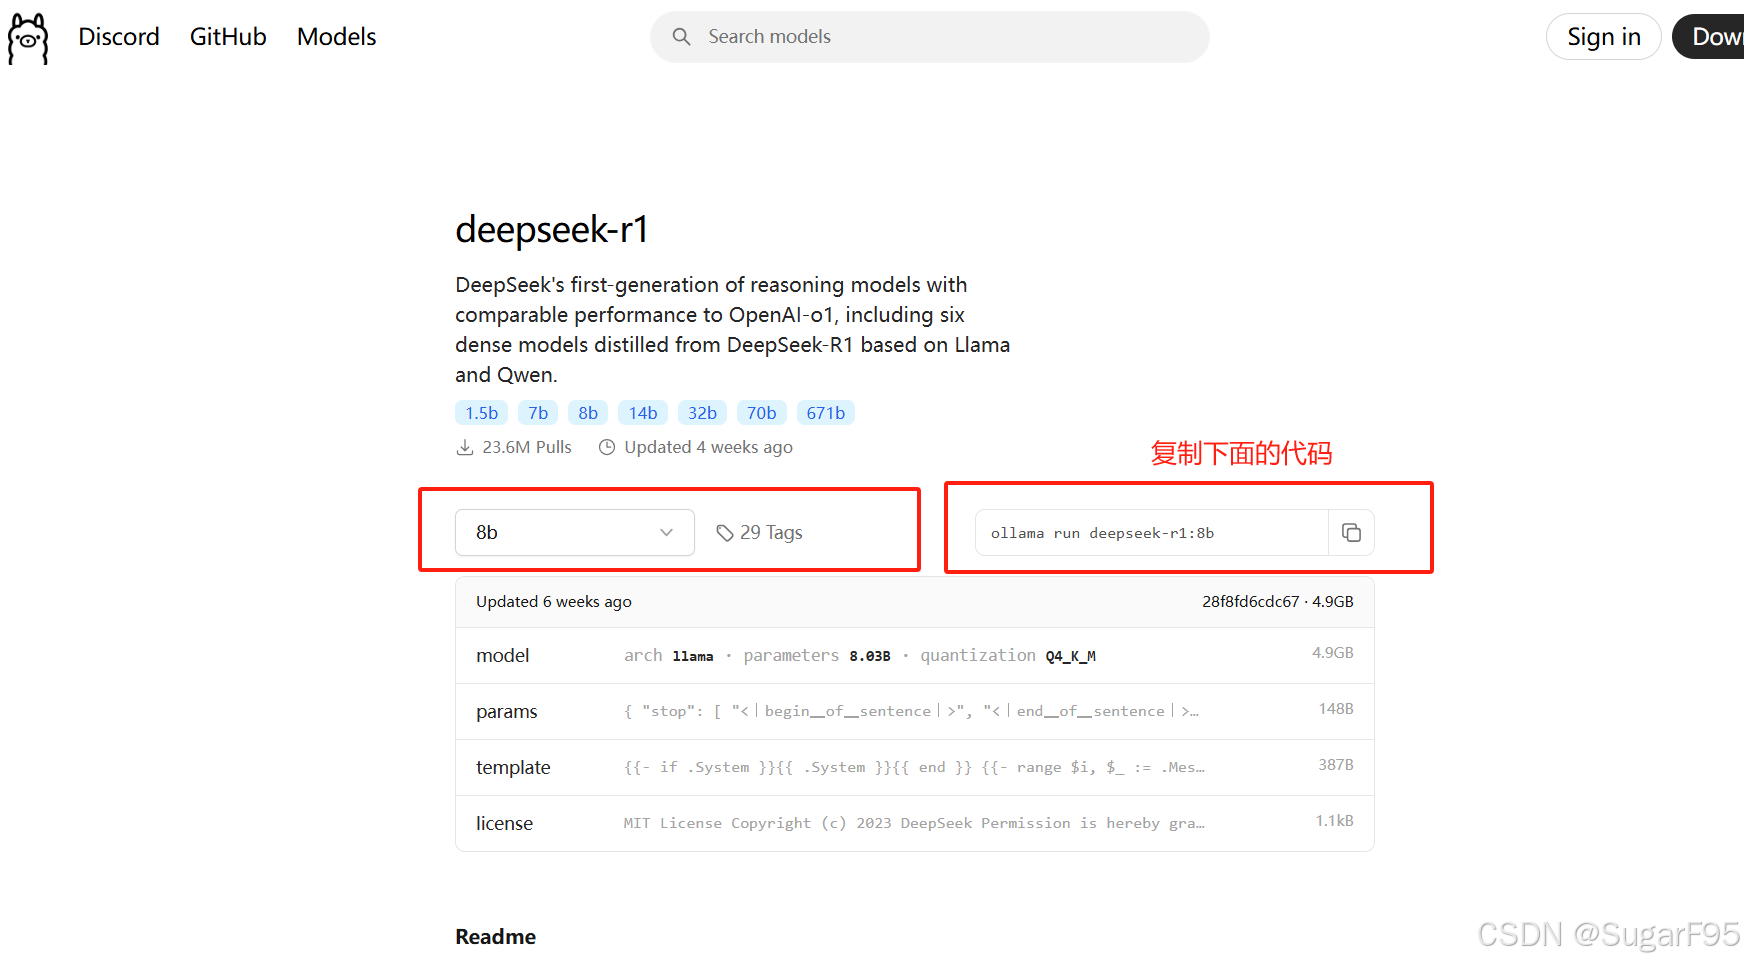Click the Updated 6 weeks ago text
The image size is (1744, 964).
click(x=554, y=602)
